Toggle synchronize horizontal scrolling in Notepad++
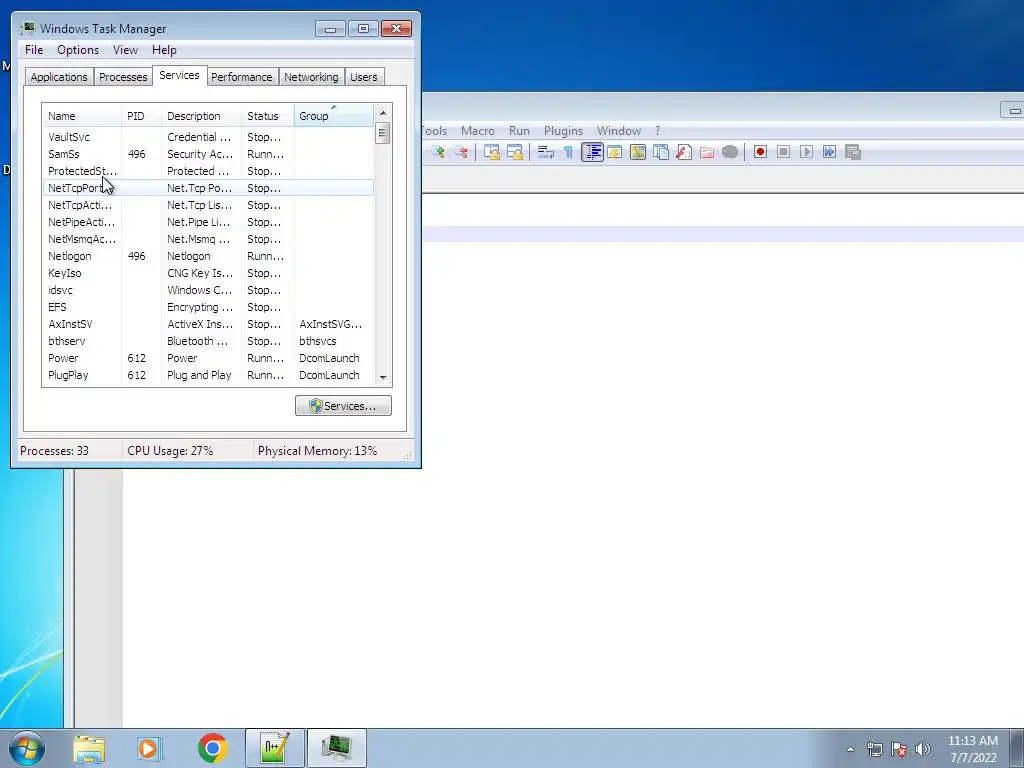 [515, 152]
